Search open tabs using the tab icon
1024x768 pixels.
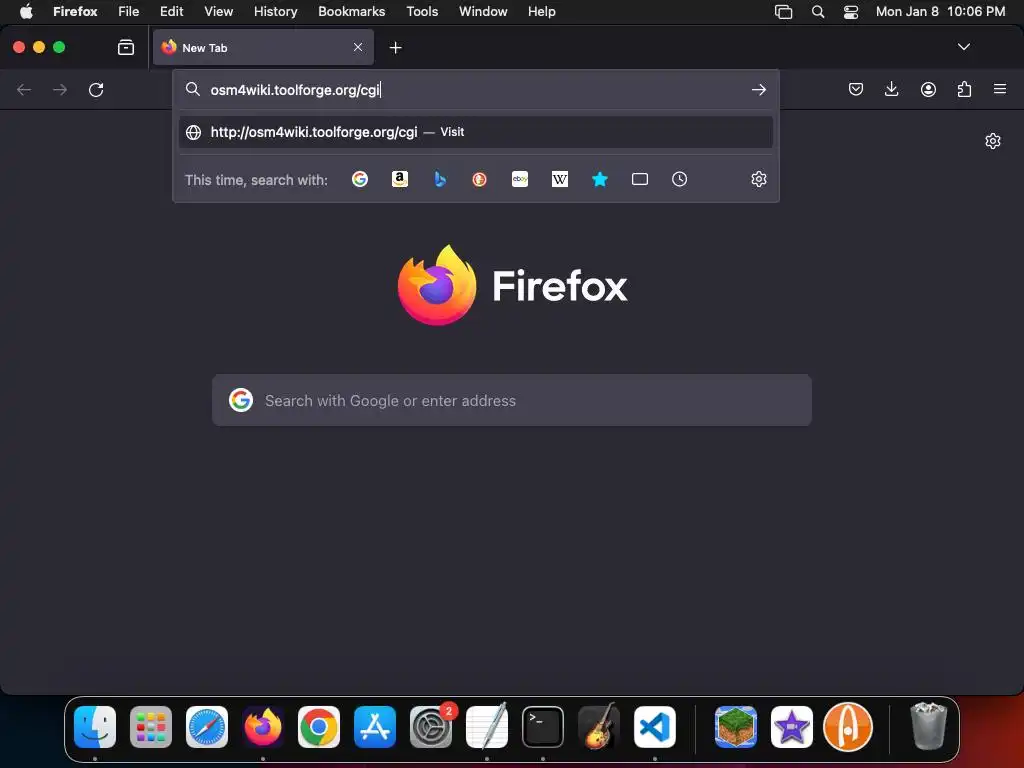pyautogui.click(x=640, y=179)
